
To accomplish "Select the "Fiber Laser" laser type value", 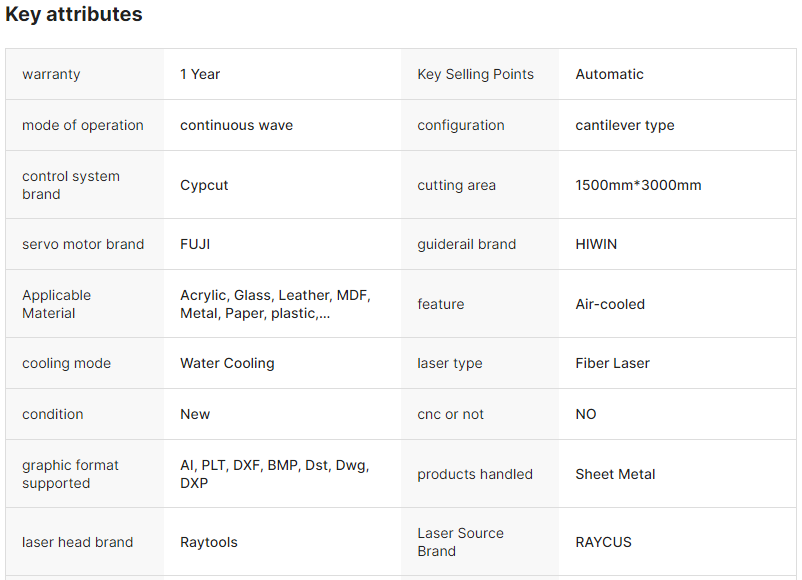I will coord(612,363).
